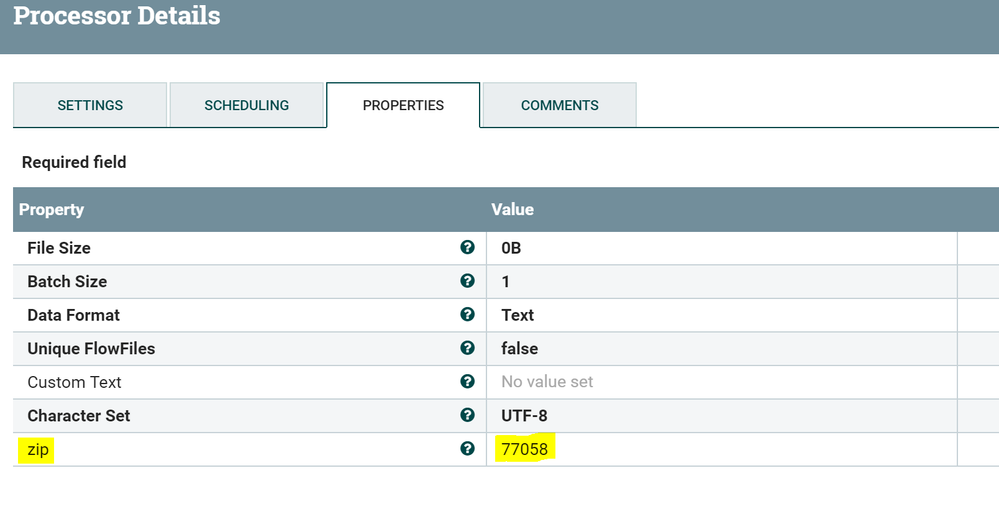Screen dimensions: 999x516
Task: Change Unique FlowFiles value false
Action: point(519,349)
